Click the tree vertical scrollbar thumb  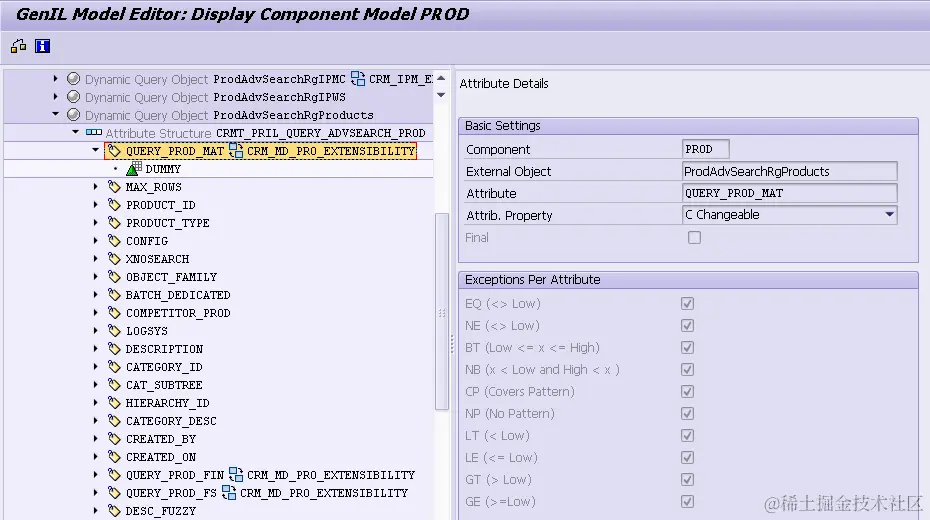click(x=442, y=311)
